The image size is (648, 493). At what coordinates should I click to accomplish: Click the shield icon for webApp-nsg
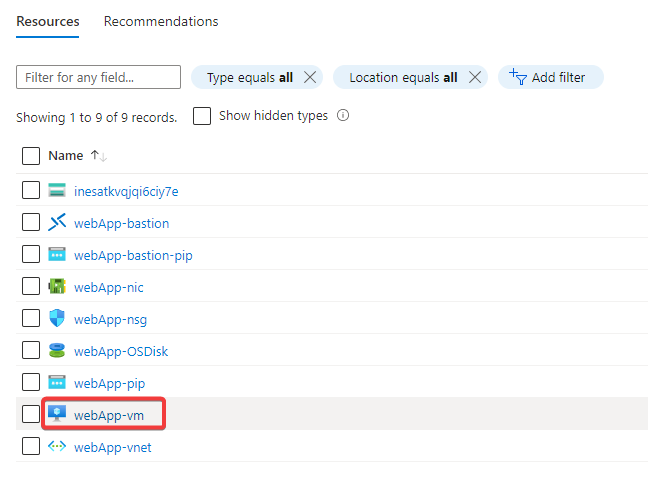tap(57, 319)
